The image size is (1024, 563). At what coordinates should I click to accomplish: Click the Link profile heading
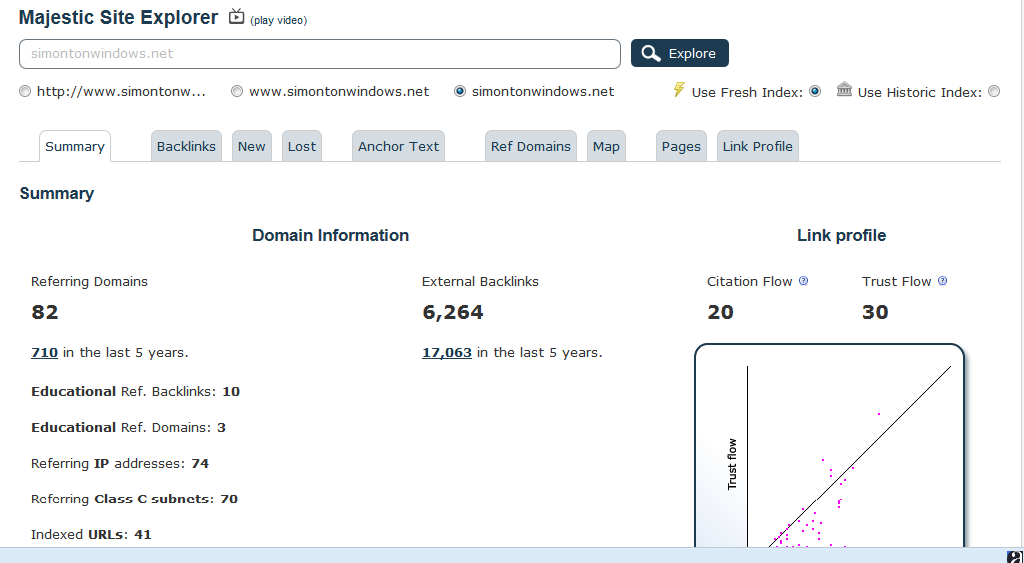tap(841, 236)
